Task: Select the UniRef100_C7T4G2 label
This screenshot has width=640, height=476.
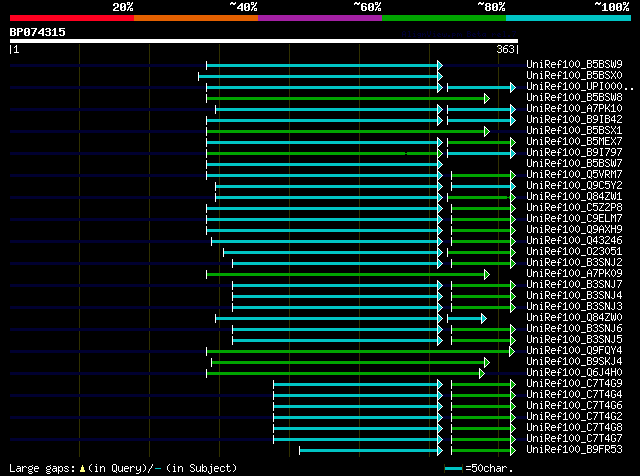Action: 574,417
